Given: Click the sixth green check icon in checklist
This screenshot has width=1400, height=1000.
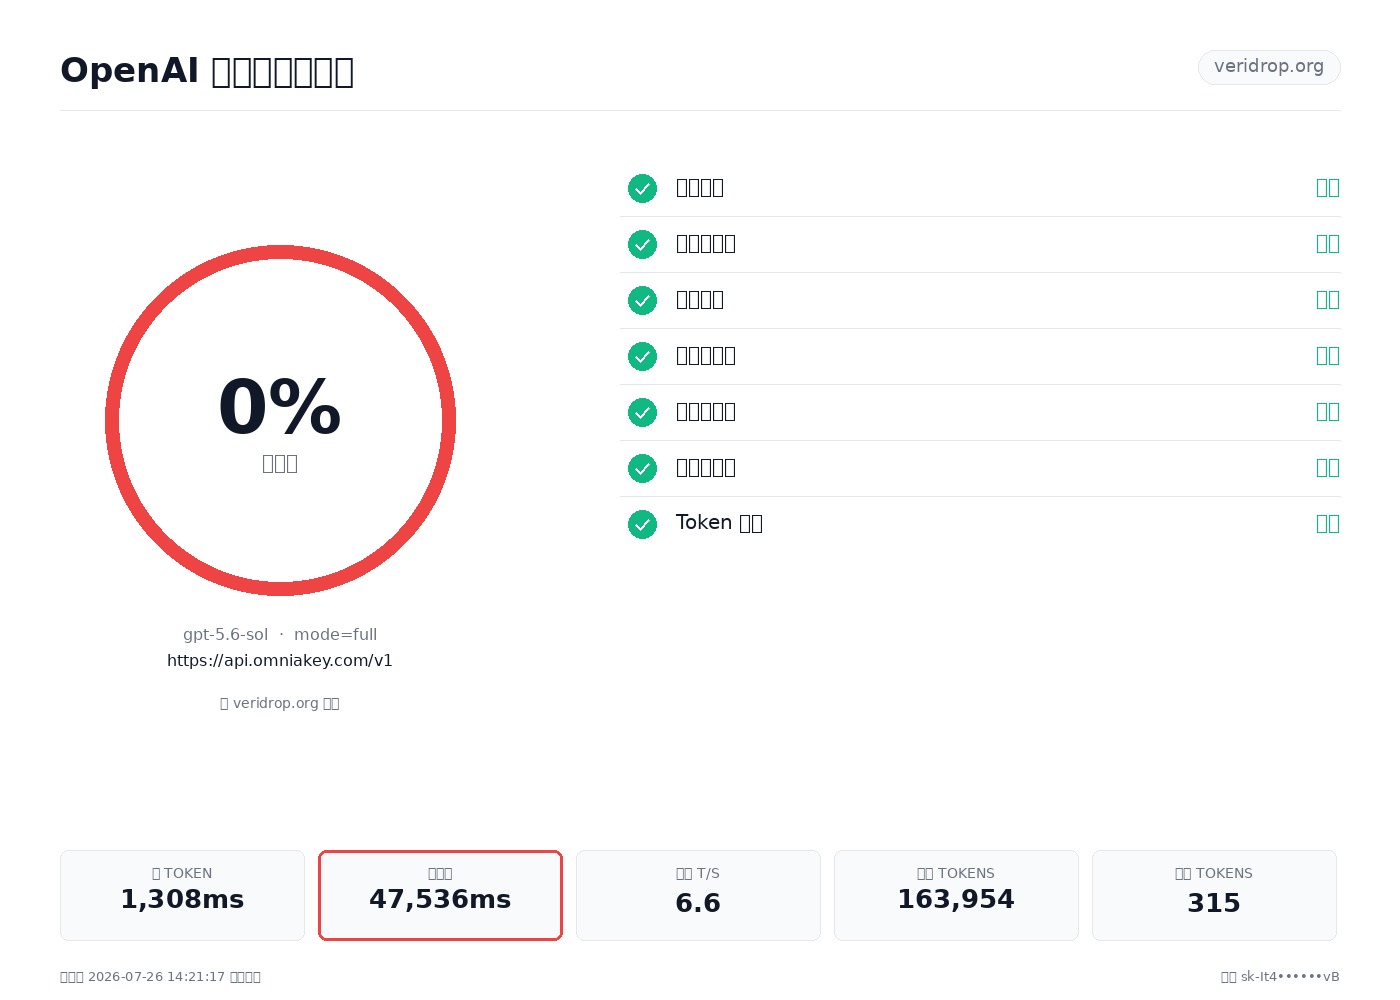Looking at the screenshot, I should click(x=642, y=468).
